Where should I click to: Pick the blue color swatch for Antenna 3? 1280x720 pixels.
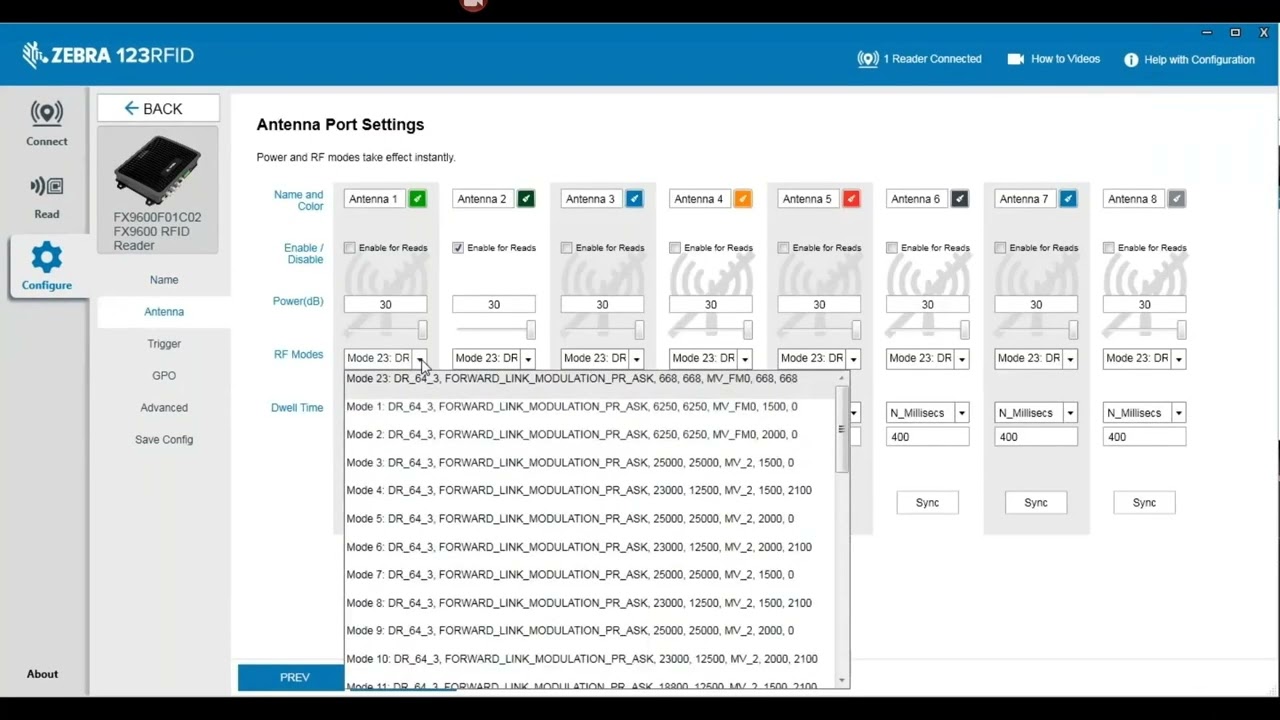634,199
